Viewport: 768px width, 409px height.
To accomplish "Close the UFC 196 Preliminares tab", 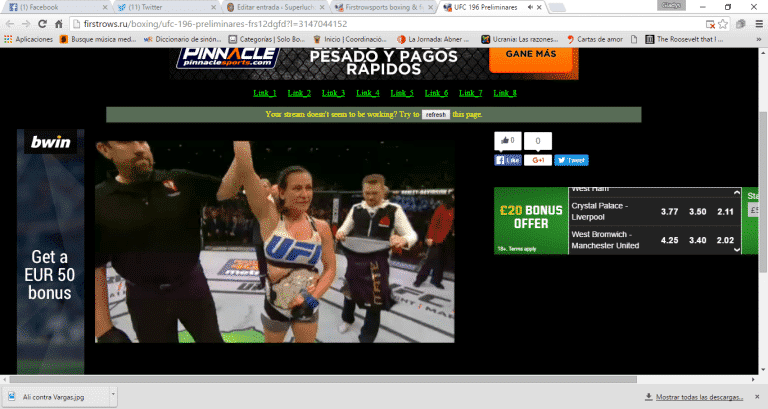I will click(x=539, y=7).
